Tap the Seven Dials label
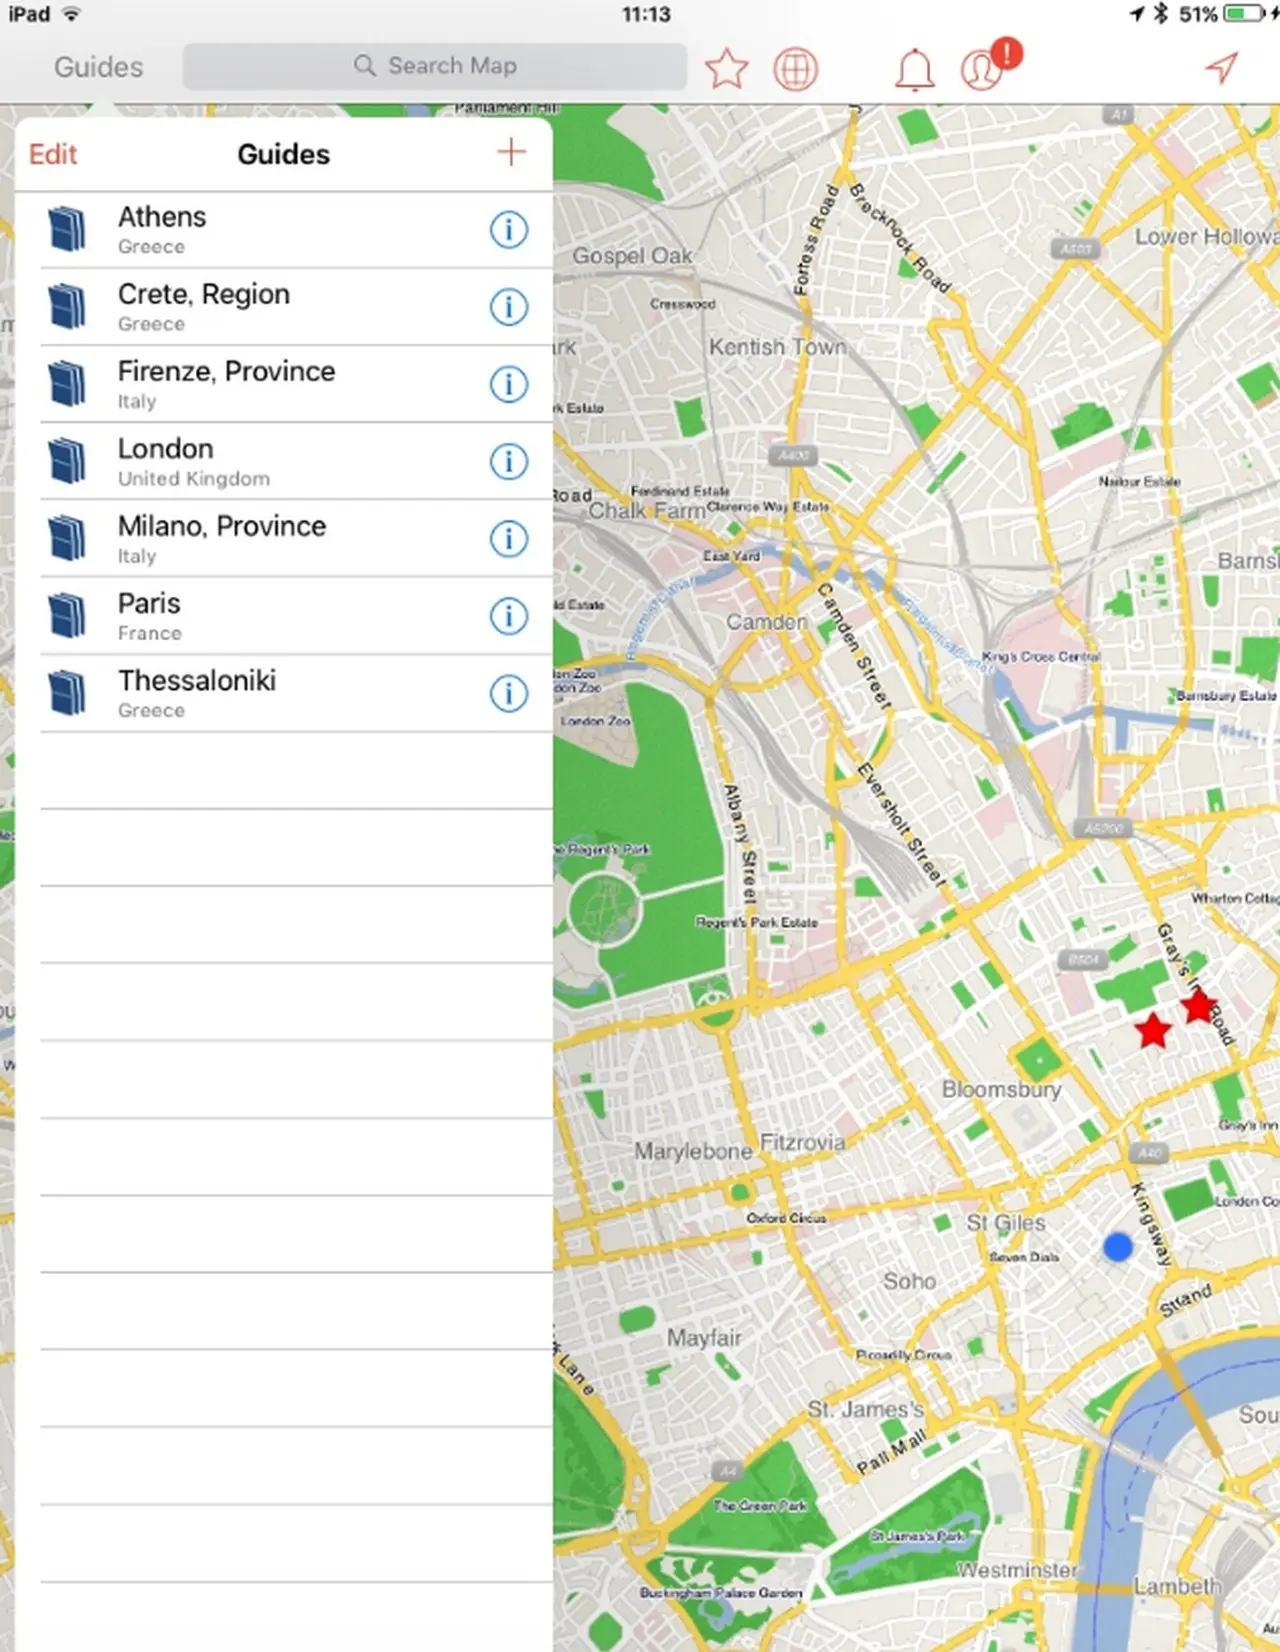1280x1652 pixels. (x=1024, y=1257)
